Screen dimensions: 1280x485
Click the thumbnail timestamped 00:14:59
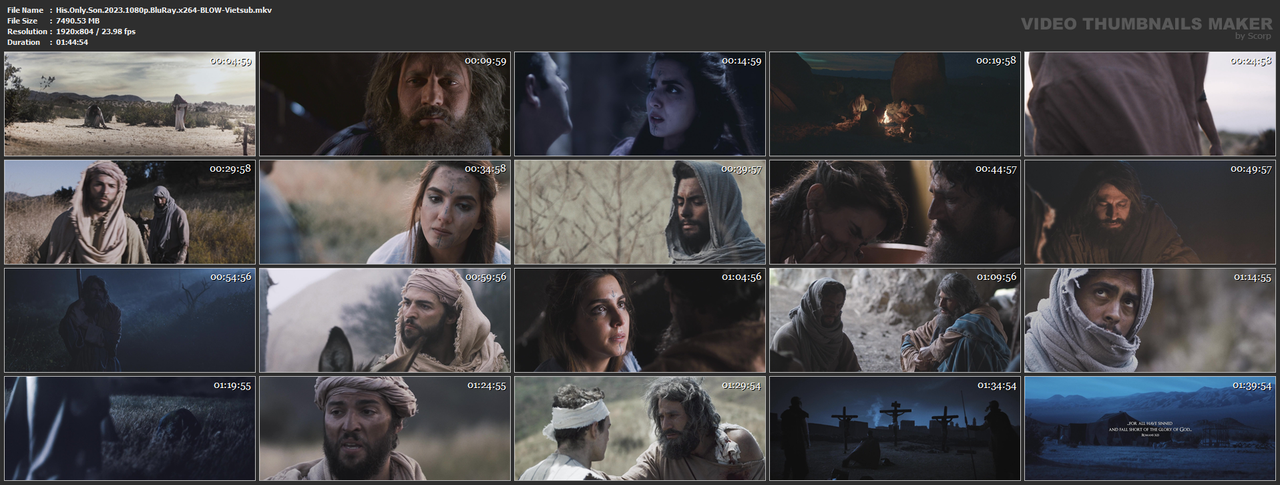point(640,104)
